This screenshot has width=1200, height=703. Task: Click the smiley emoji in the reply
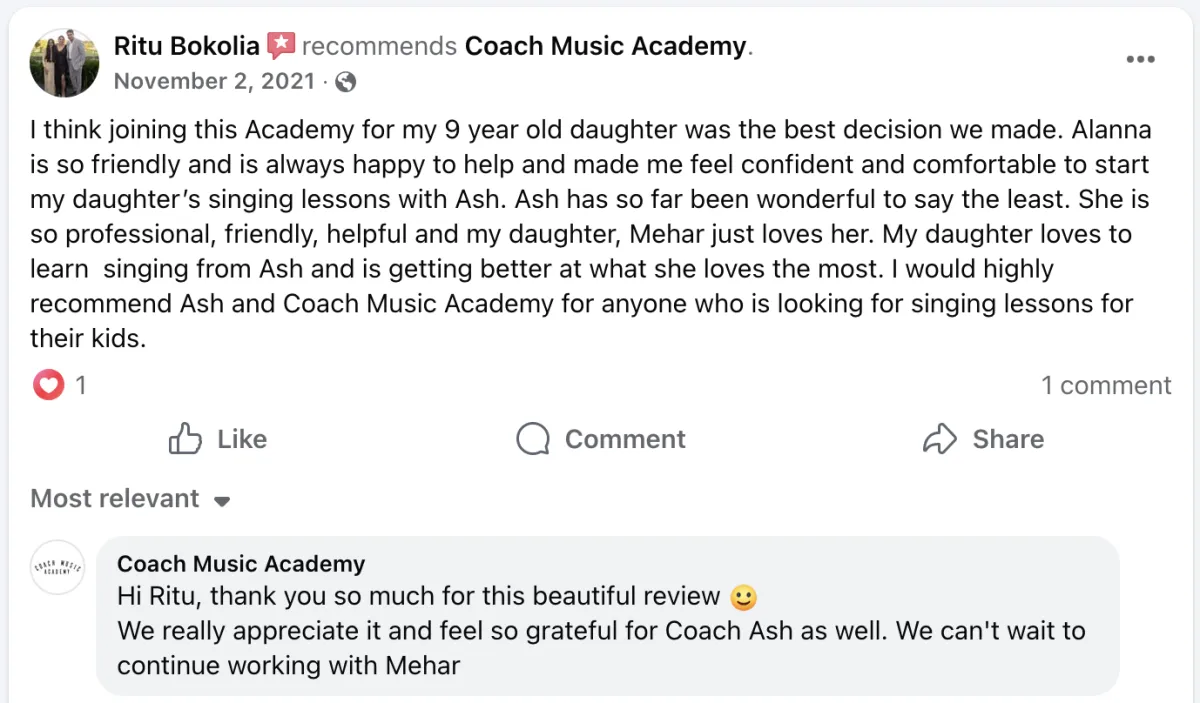(x=743, y=598)
